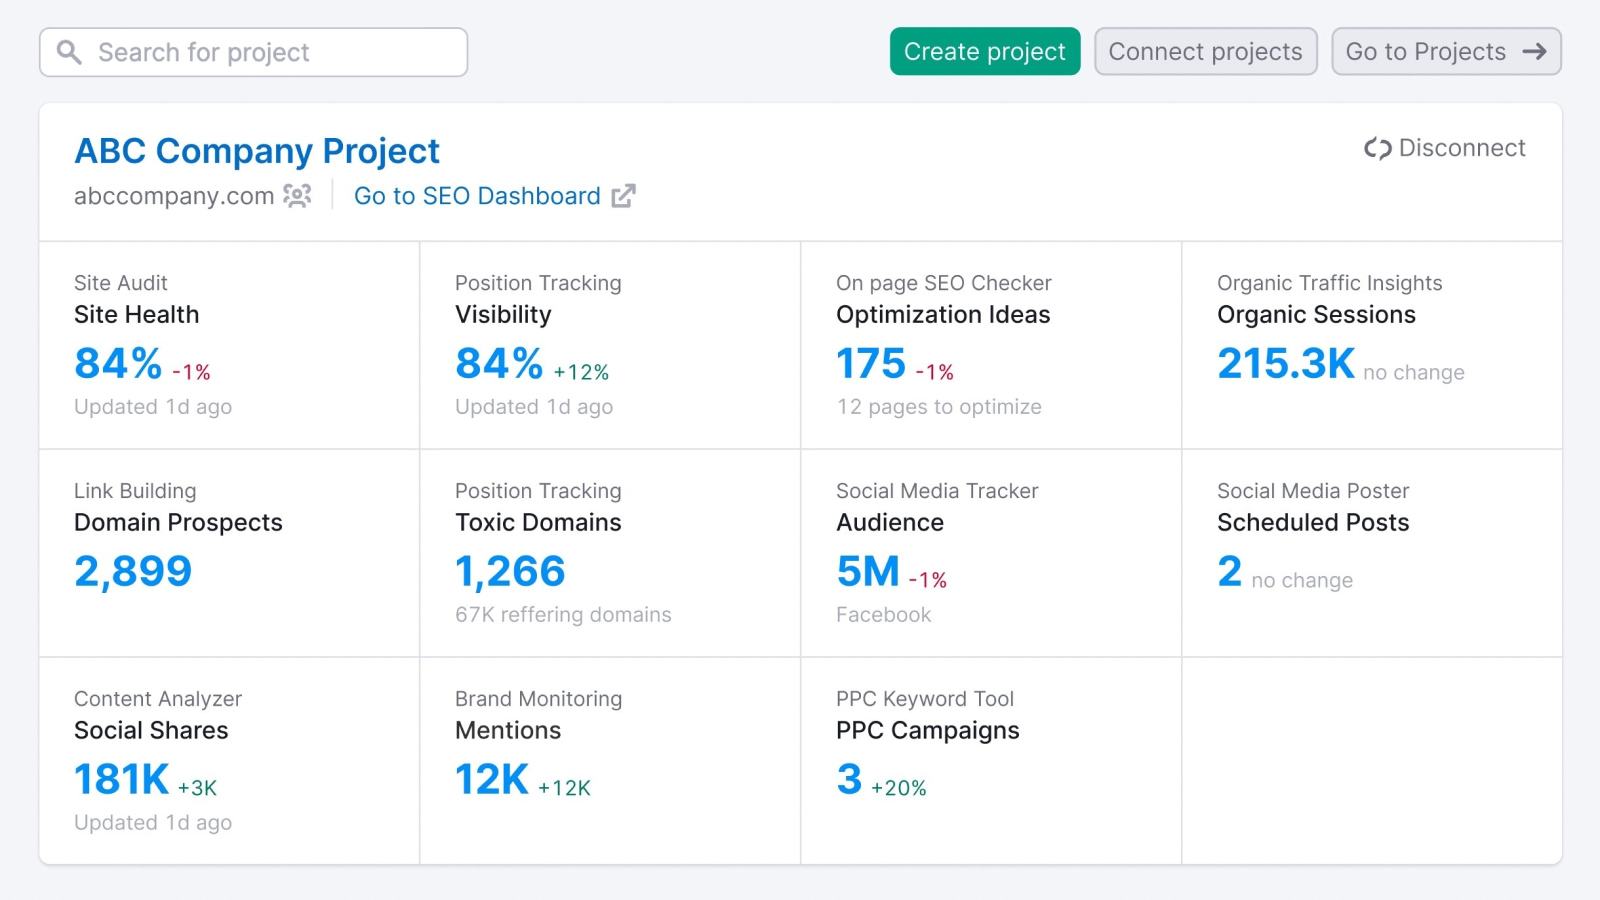Click Disconnect for ABC Company Project
This screenshot has height=900, width=1600.
(x=1445, y=148)
